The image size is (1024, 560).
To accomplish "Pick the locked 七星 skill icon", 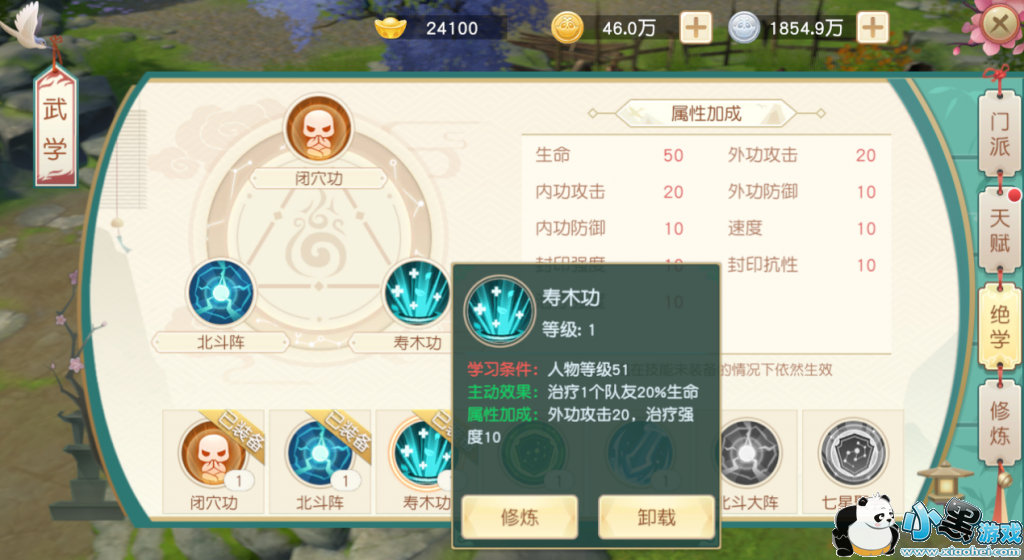I will pos(853,453).
